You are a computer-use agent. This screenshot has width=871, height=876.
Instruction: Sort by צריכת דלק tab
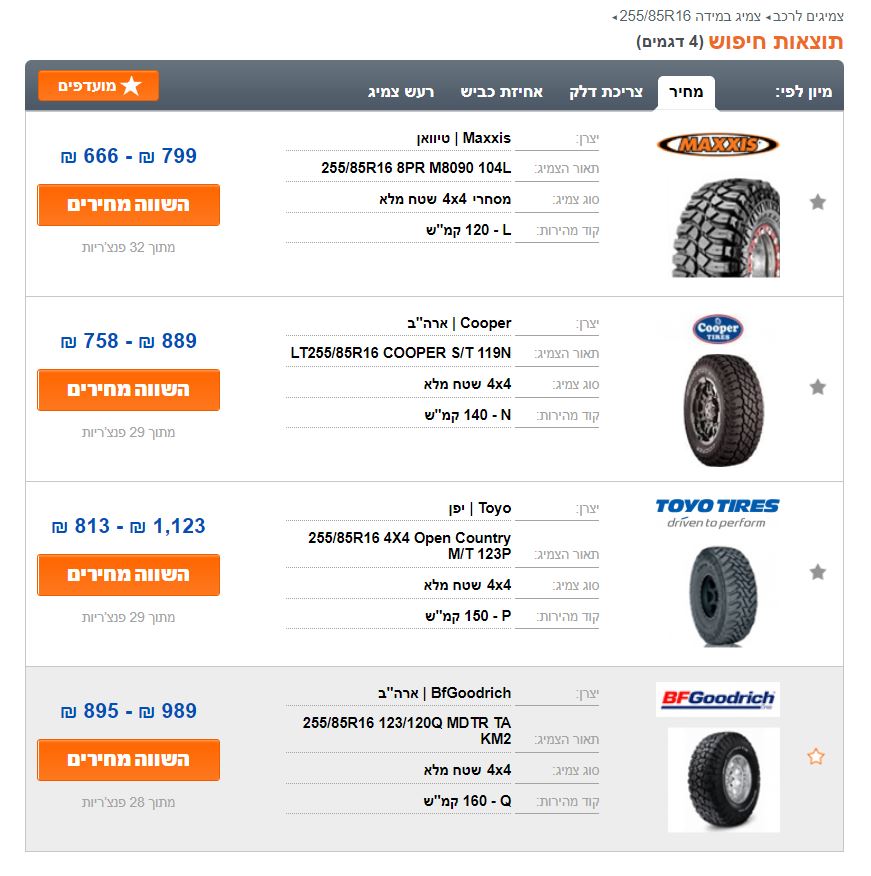tap(606, 92)
